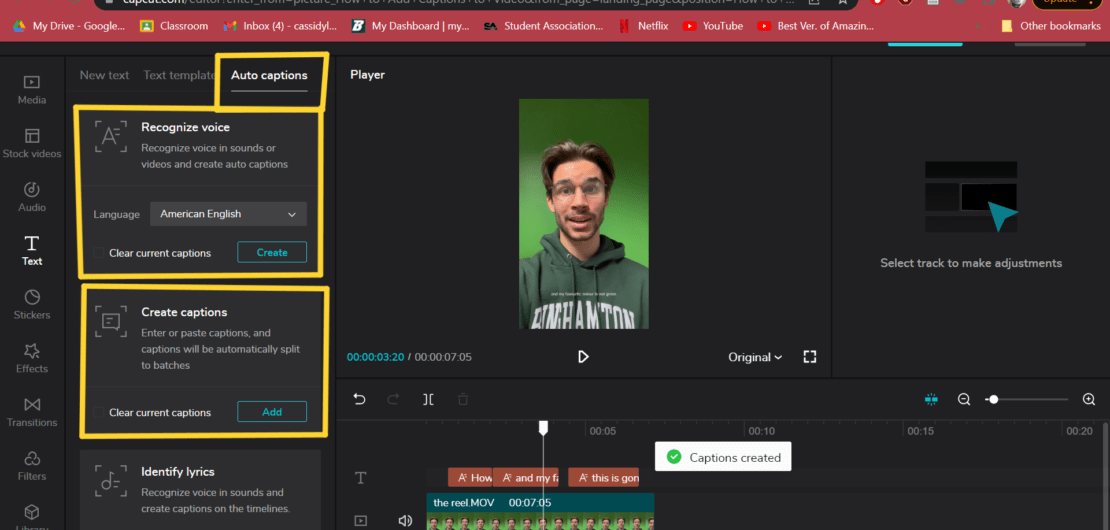Click the timeline zoom out magnifier
The height and width of the screenshot is (530, 1110).
point(963,399)
